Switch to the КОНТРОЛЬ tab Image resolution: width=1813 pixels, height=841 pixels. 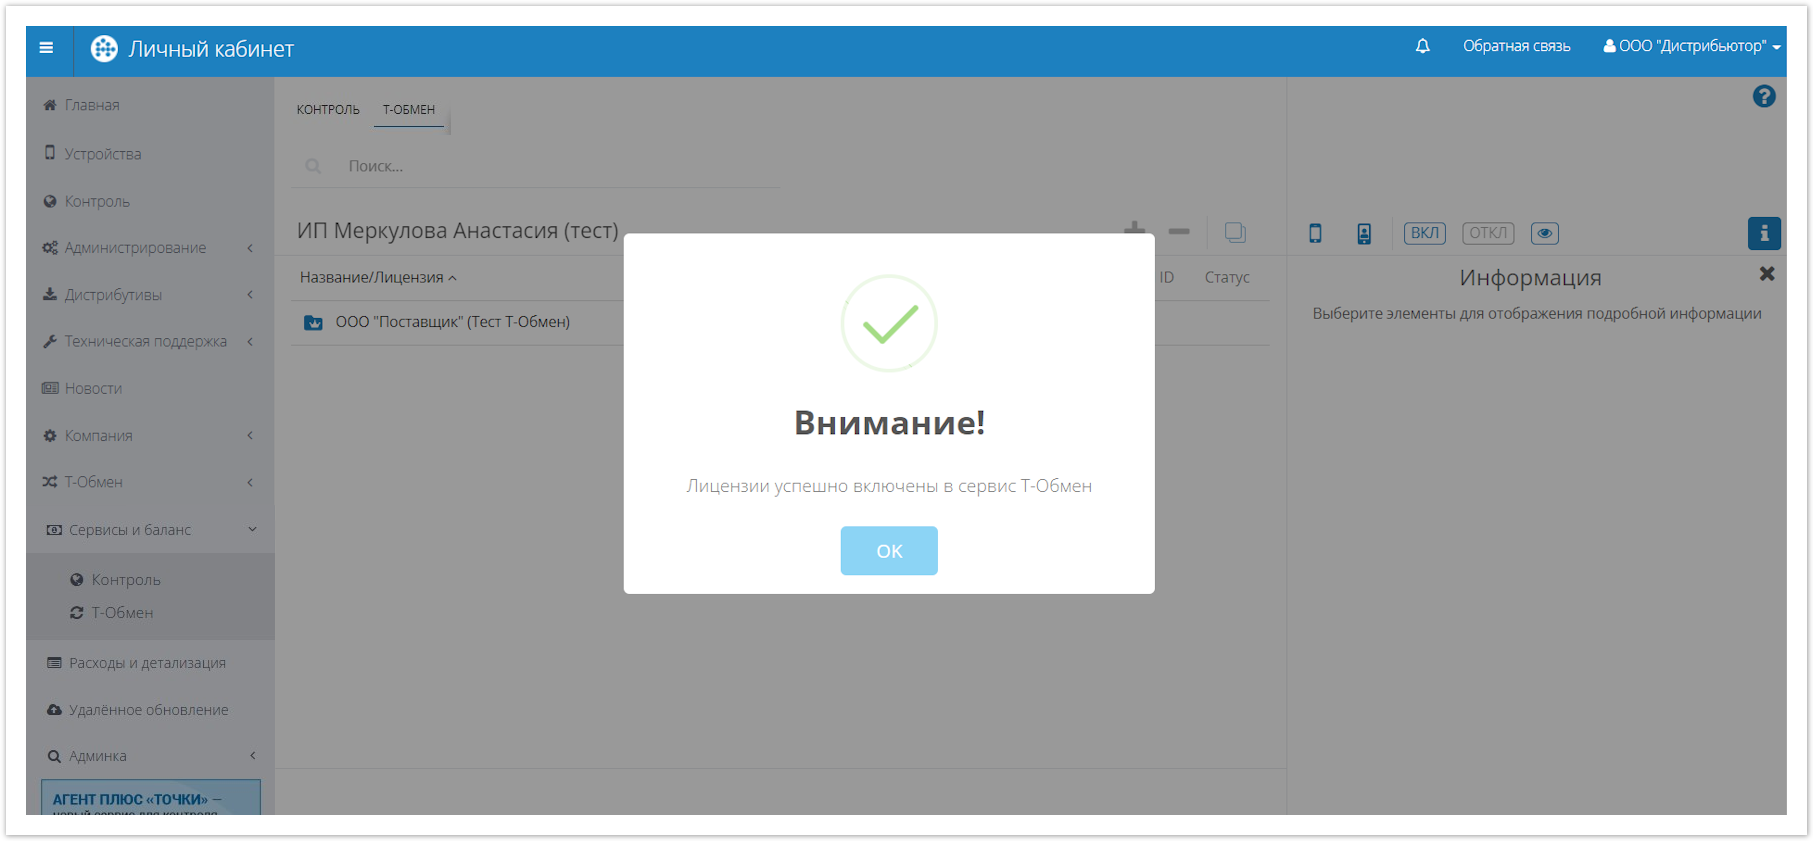328,110
